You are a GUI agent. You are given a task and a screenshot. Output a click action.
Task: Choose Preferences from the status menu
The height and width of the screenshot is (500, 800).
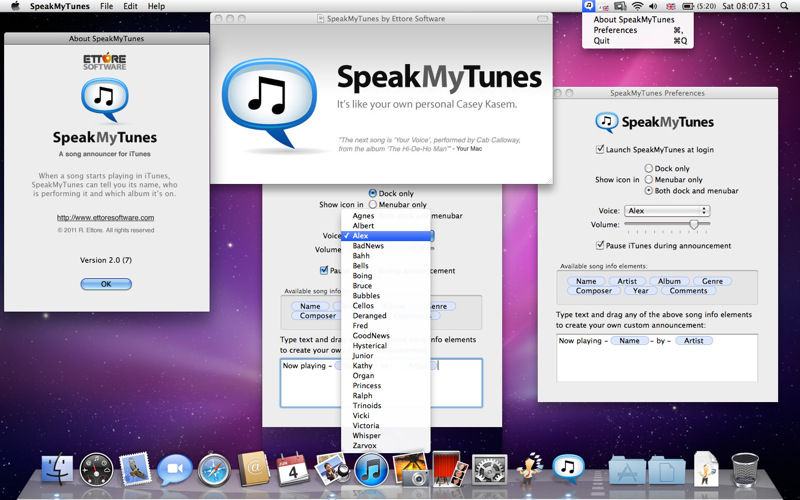(x=638, y=30)
